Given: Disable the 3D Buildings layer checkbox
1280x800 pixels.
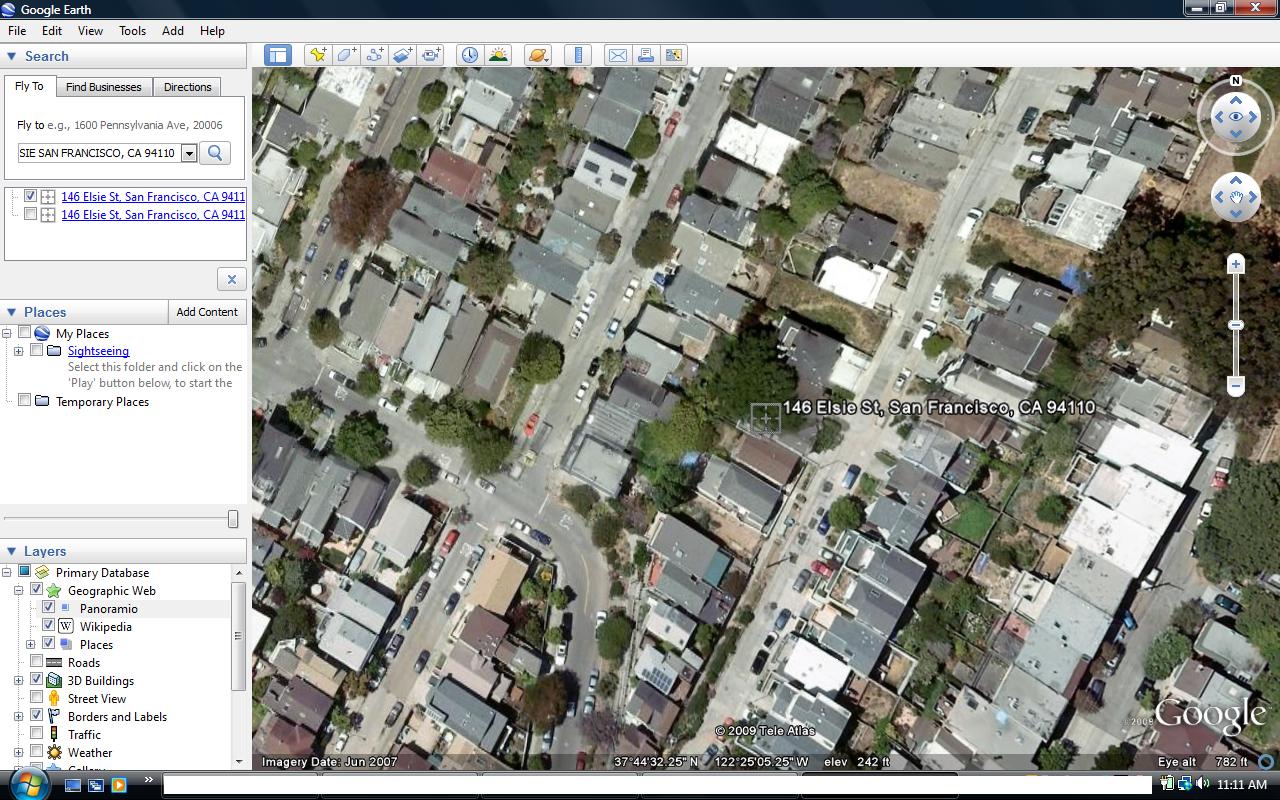Looking at the screenshot, I should 37,680.
